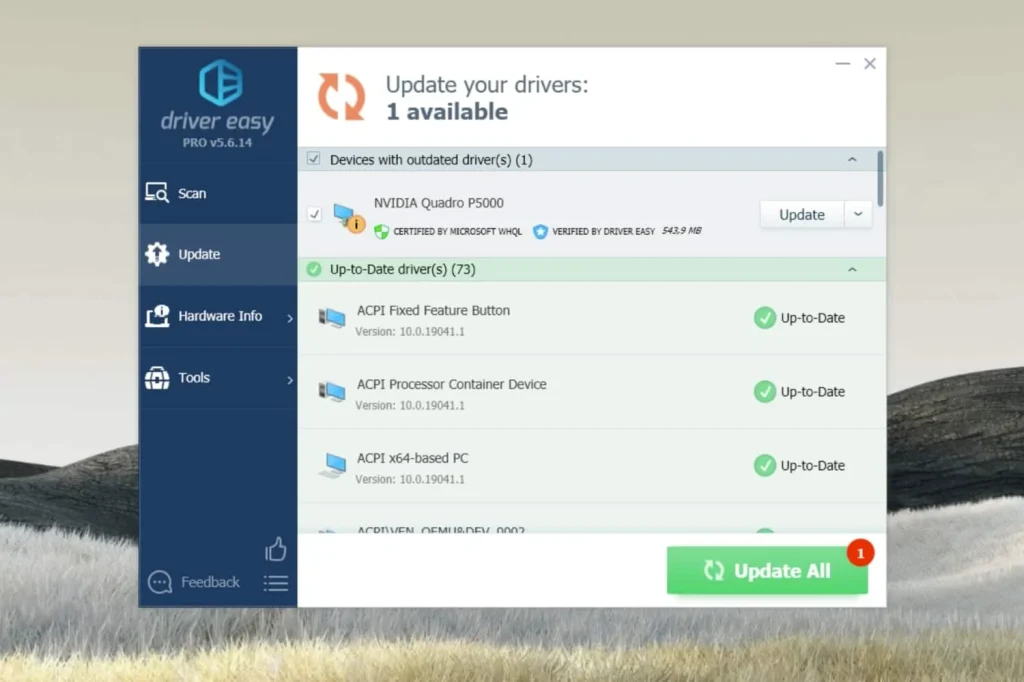This screenshot has width=1024, height=682.
Task: Click the driver list vertical scrollbar
Action: click(880, 178)
